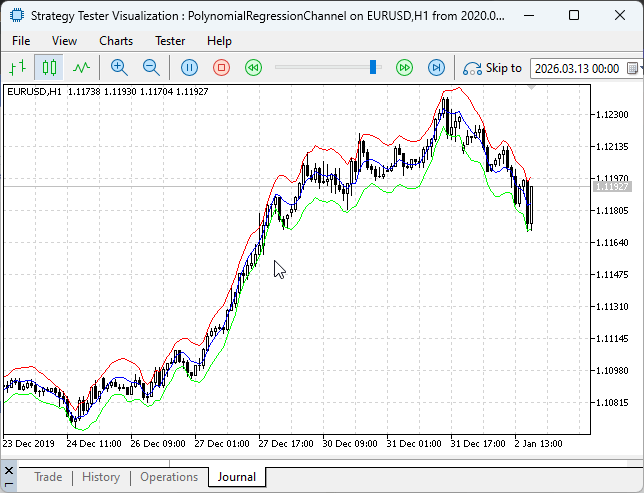Pause the strategy visualization

[x=189, y=67]
